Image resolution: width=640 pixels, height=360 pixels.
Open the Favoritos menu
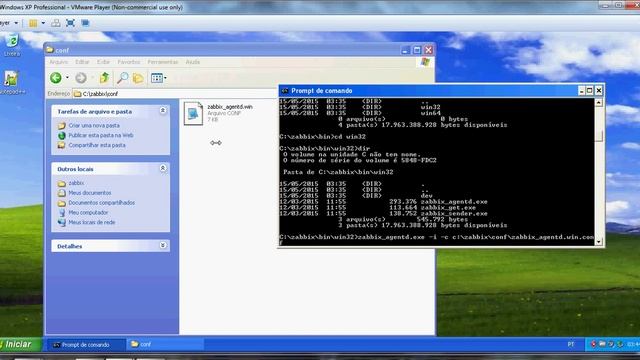tap(129, 62)
